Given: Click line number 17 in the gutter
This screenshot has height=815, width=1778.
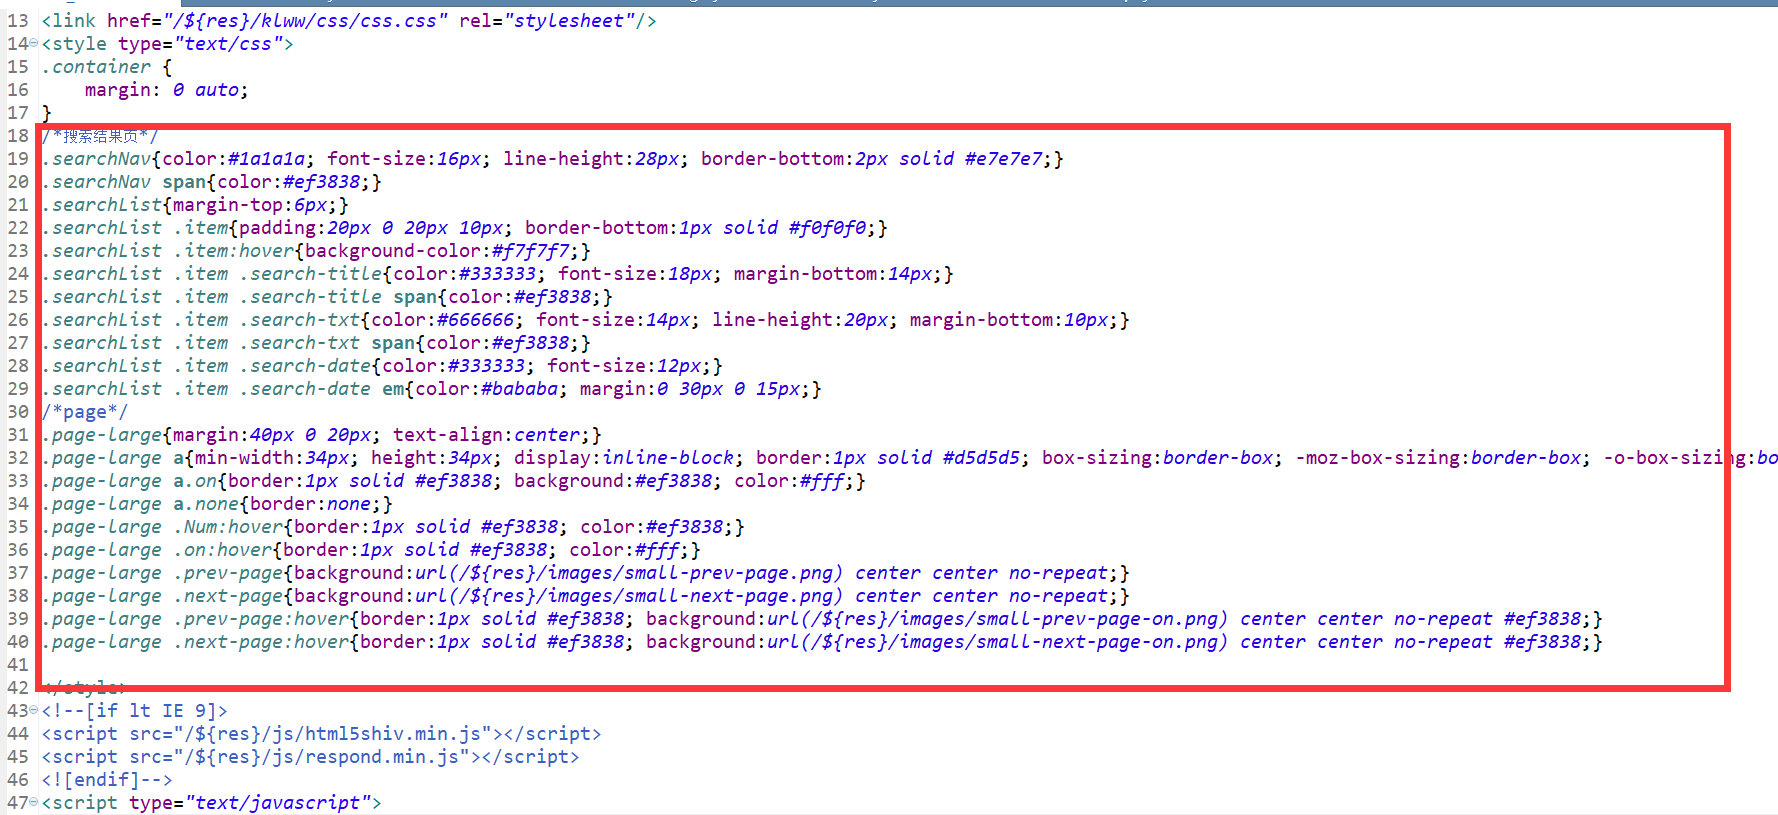Looking at the screenshot, I should [18, 113].
